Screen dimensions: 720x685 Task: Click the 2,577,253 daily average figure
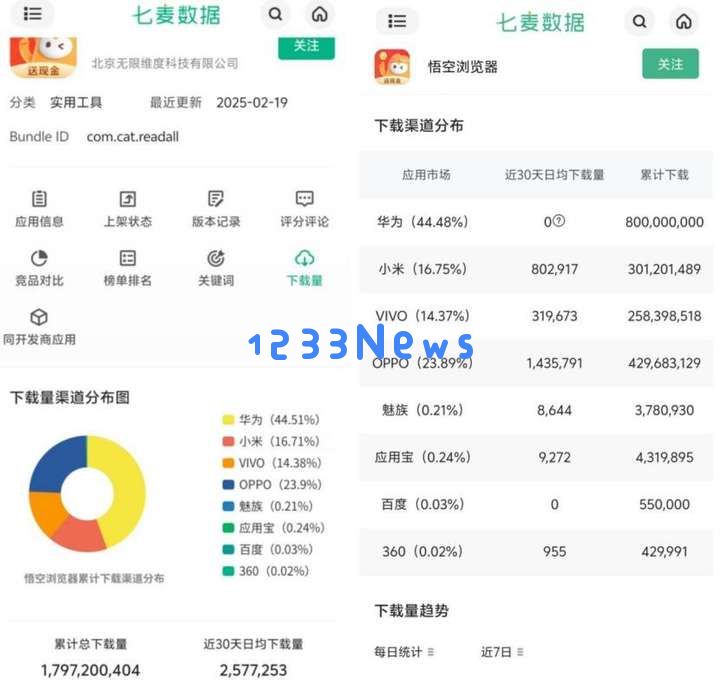click(x=253, y=670)
